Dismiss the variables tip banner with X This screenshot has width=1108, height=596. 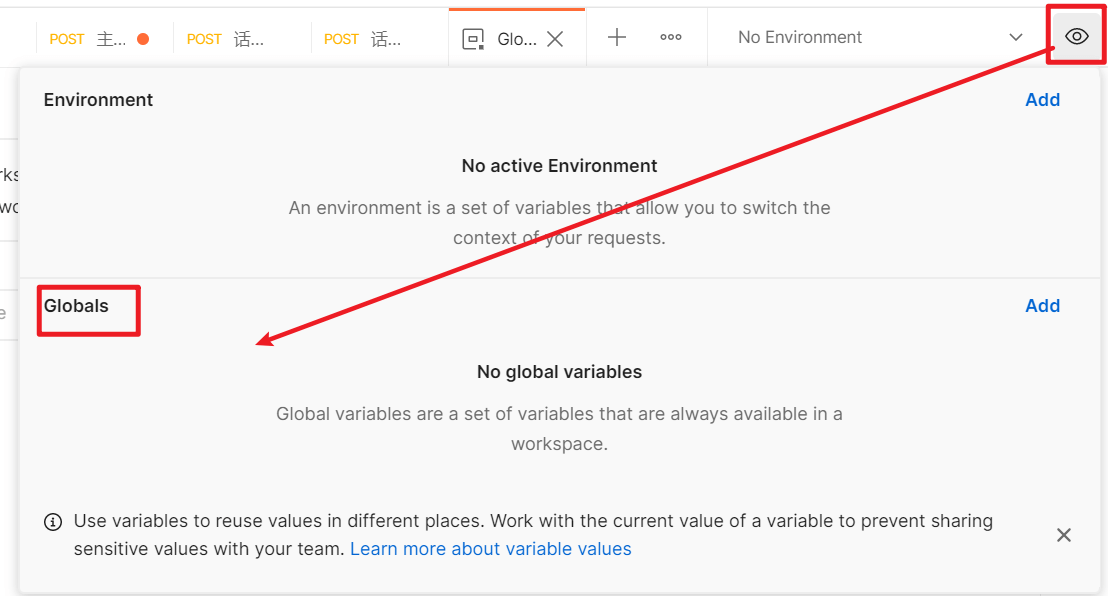1064,535
